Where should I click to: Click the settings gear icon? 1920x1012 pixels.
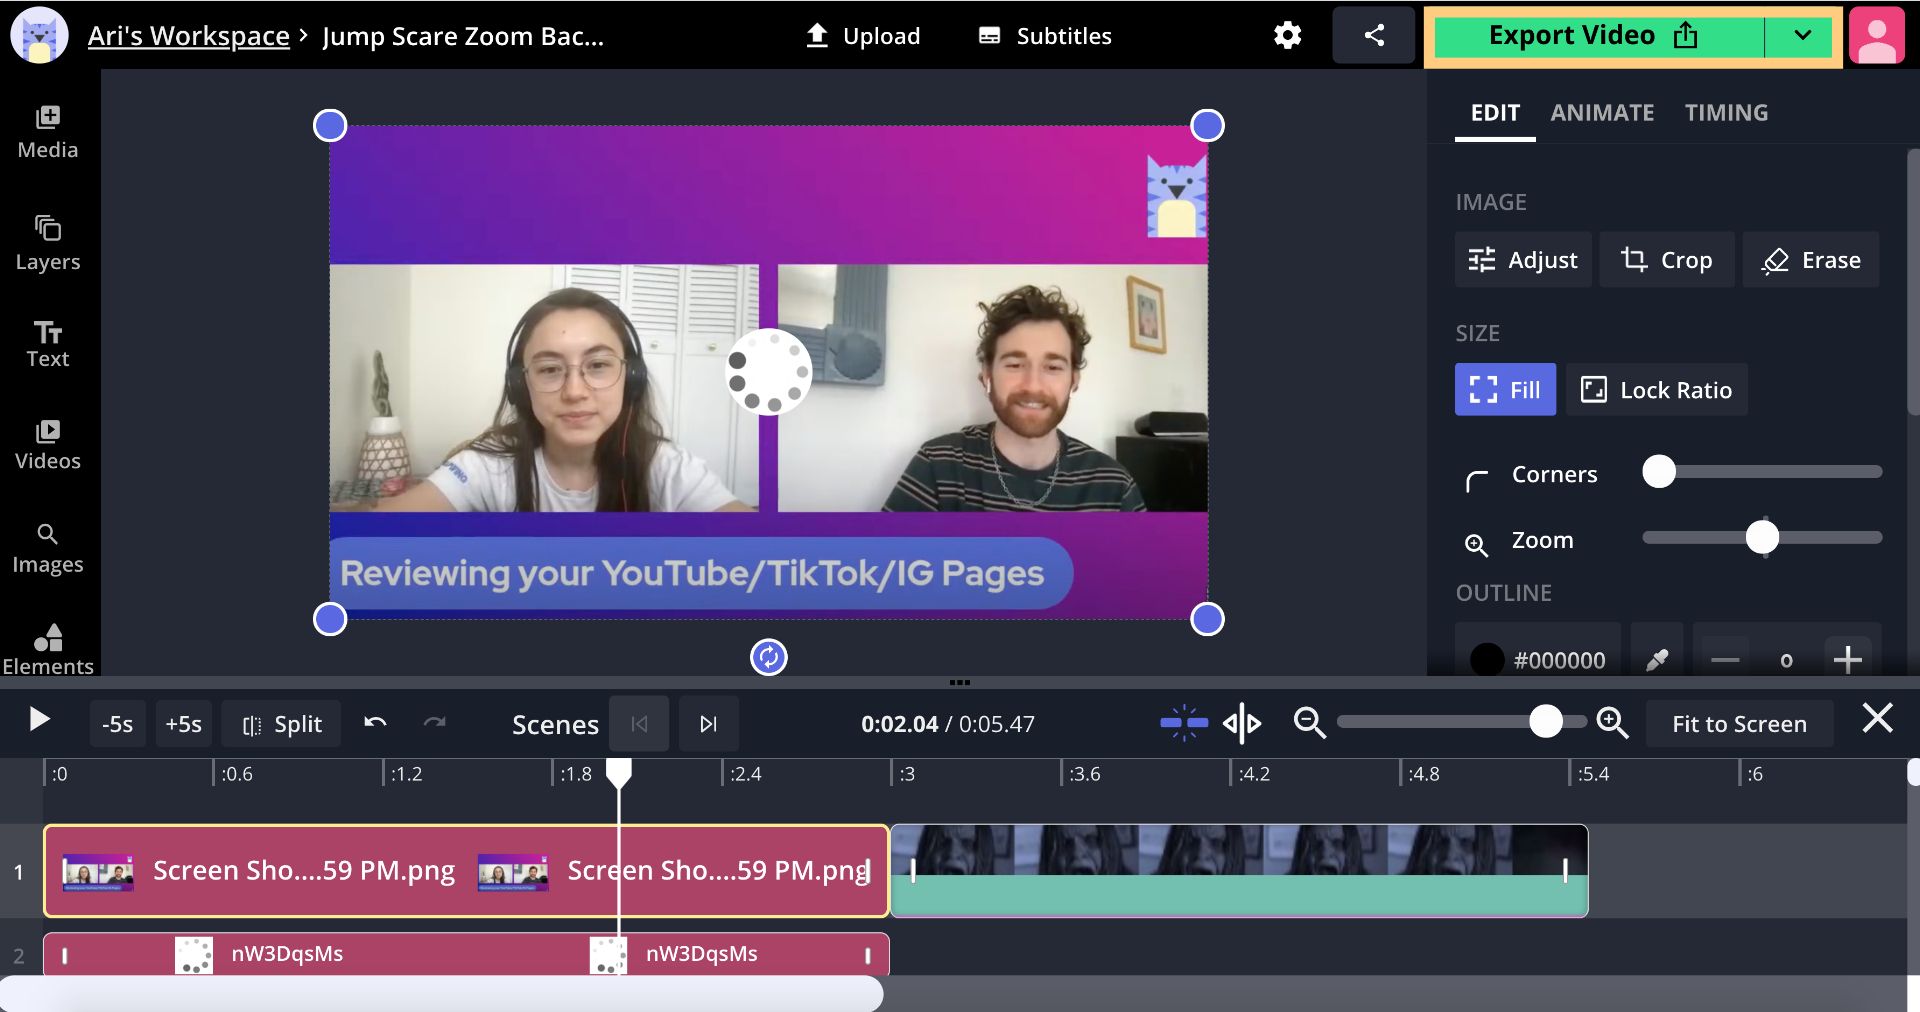1287,36
